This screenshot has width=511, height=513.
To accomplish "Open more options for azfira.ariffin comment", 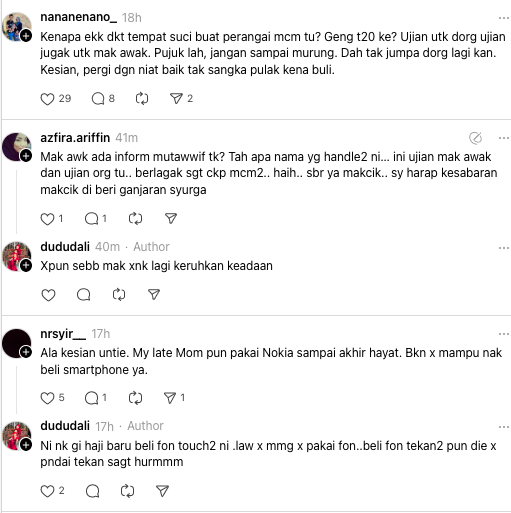I will pyautogui.click(x=504, y=138).
